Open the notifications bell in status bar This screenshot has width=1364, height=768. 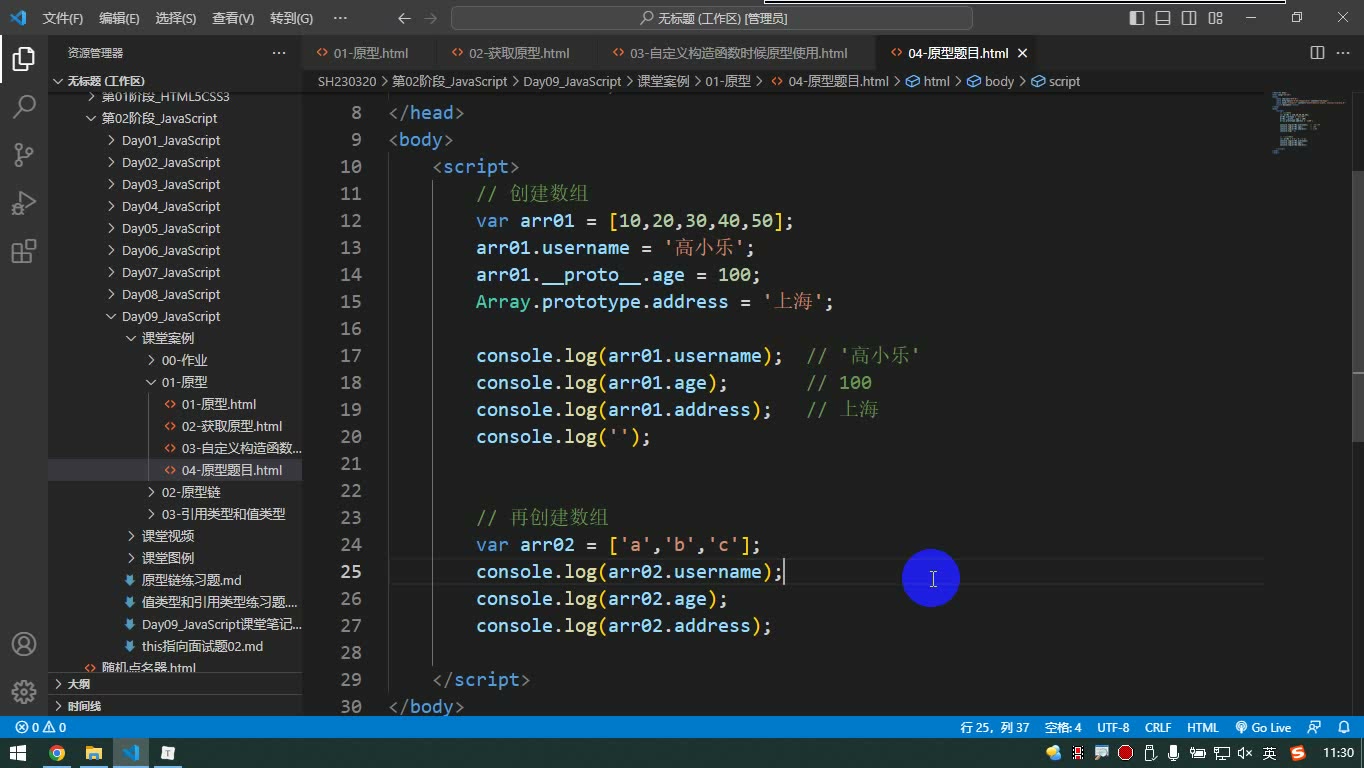pyautogui.click(x=1342, y=728)
